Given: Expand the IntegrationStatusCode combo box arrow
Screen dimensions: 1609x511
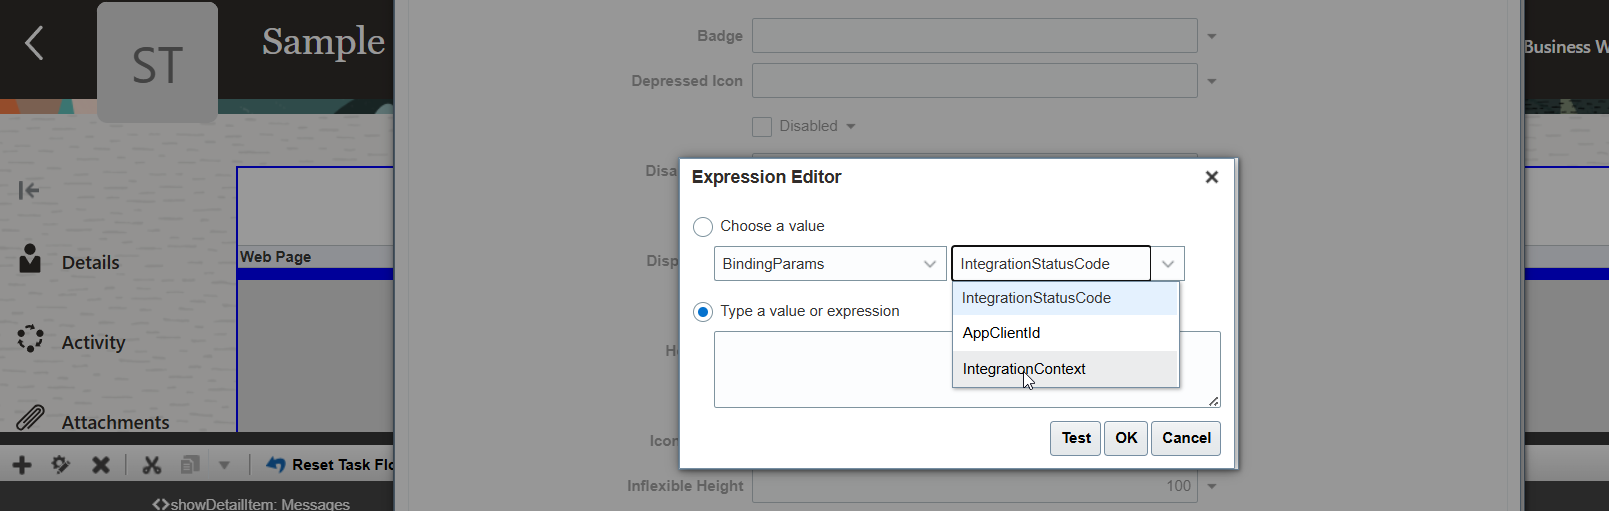Looking at the screenshot, I should click(x=1168, y=264).
